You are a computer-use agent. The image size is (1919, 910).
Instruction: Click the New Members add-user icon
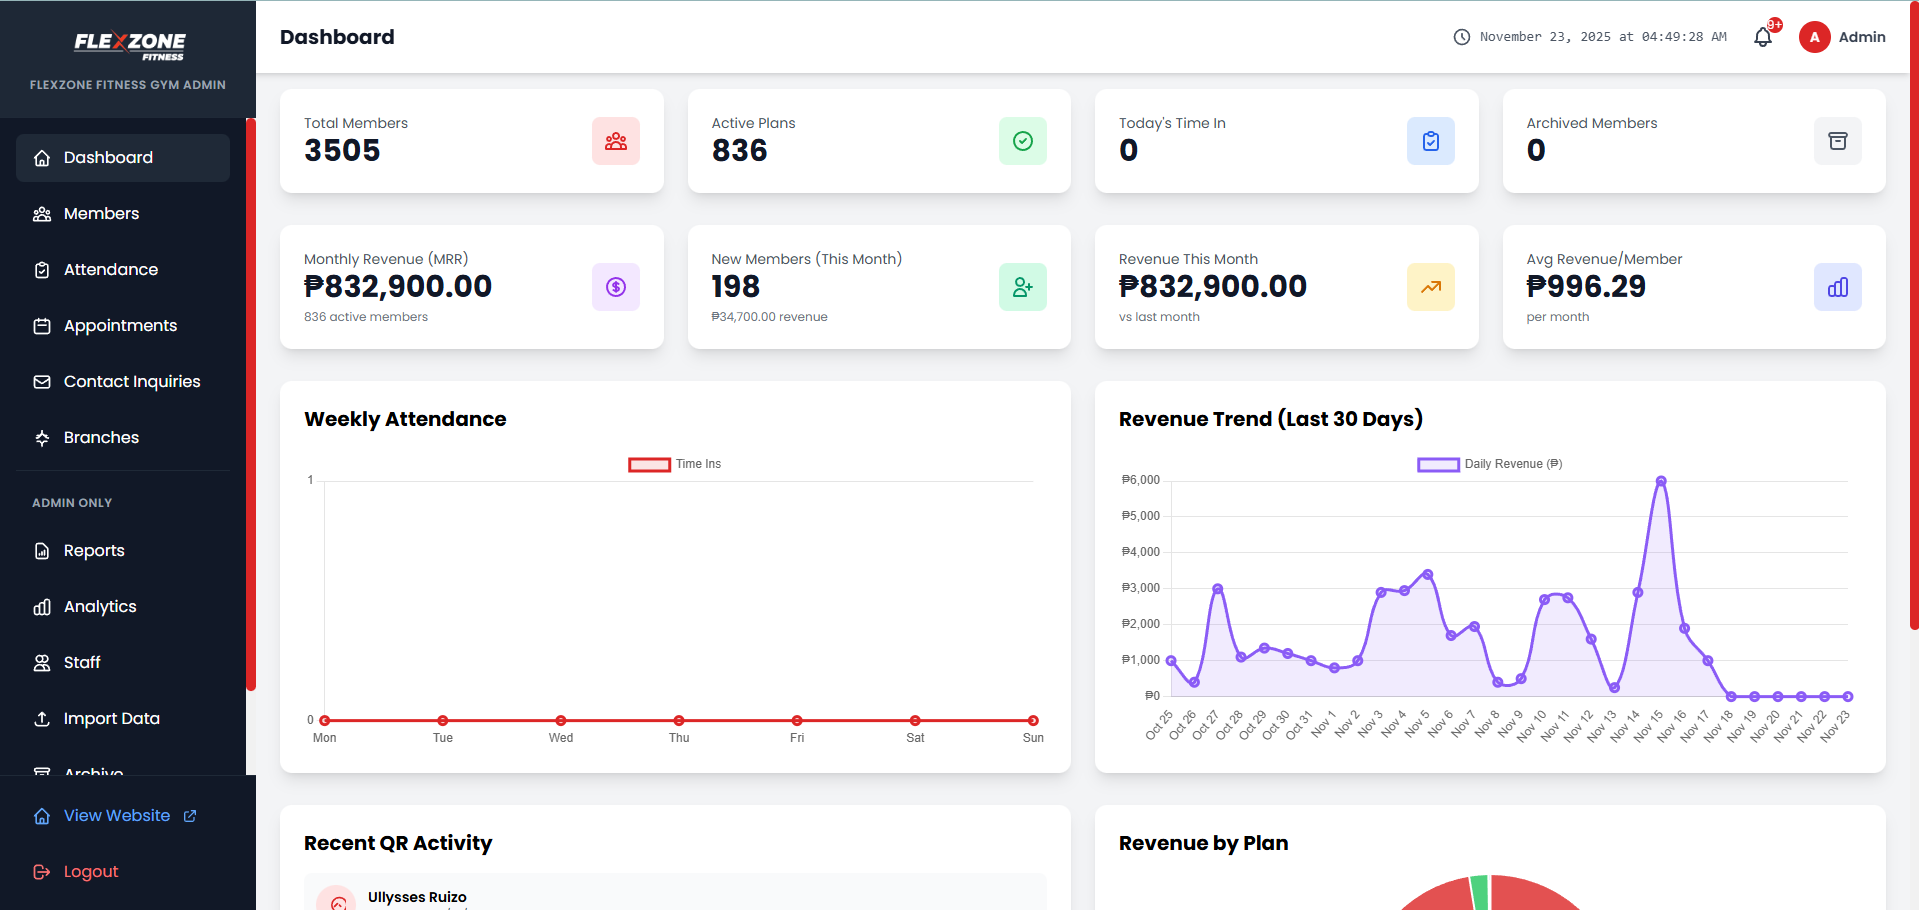[x=1022, y=287]
